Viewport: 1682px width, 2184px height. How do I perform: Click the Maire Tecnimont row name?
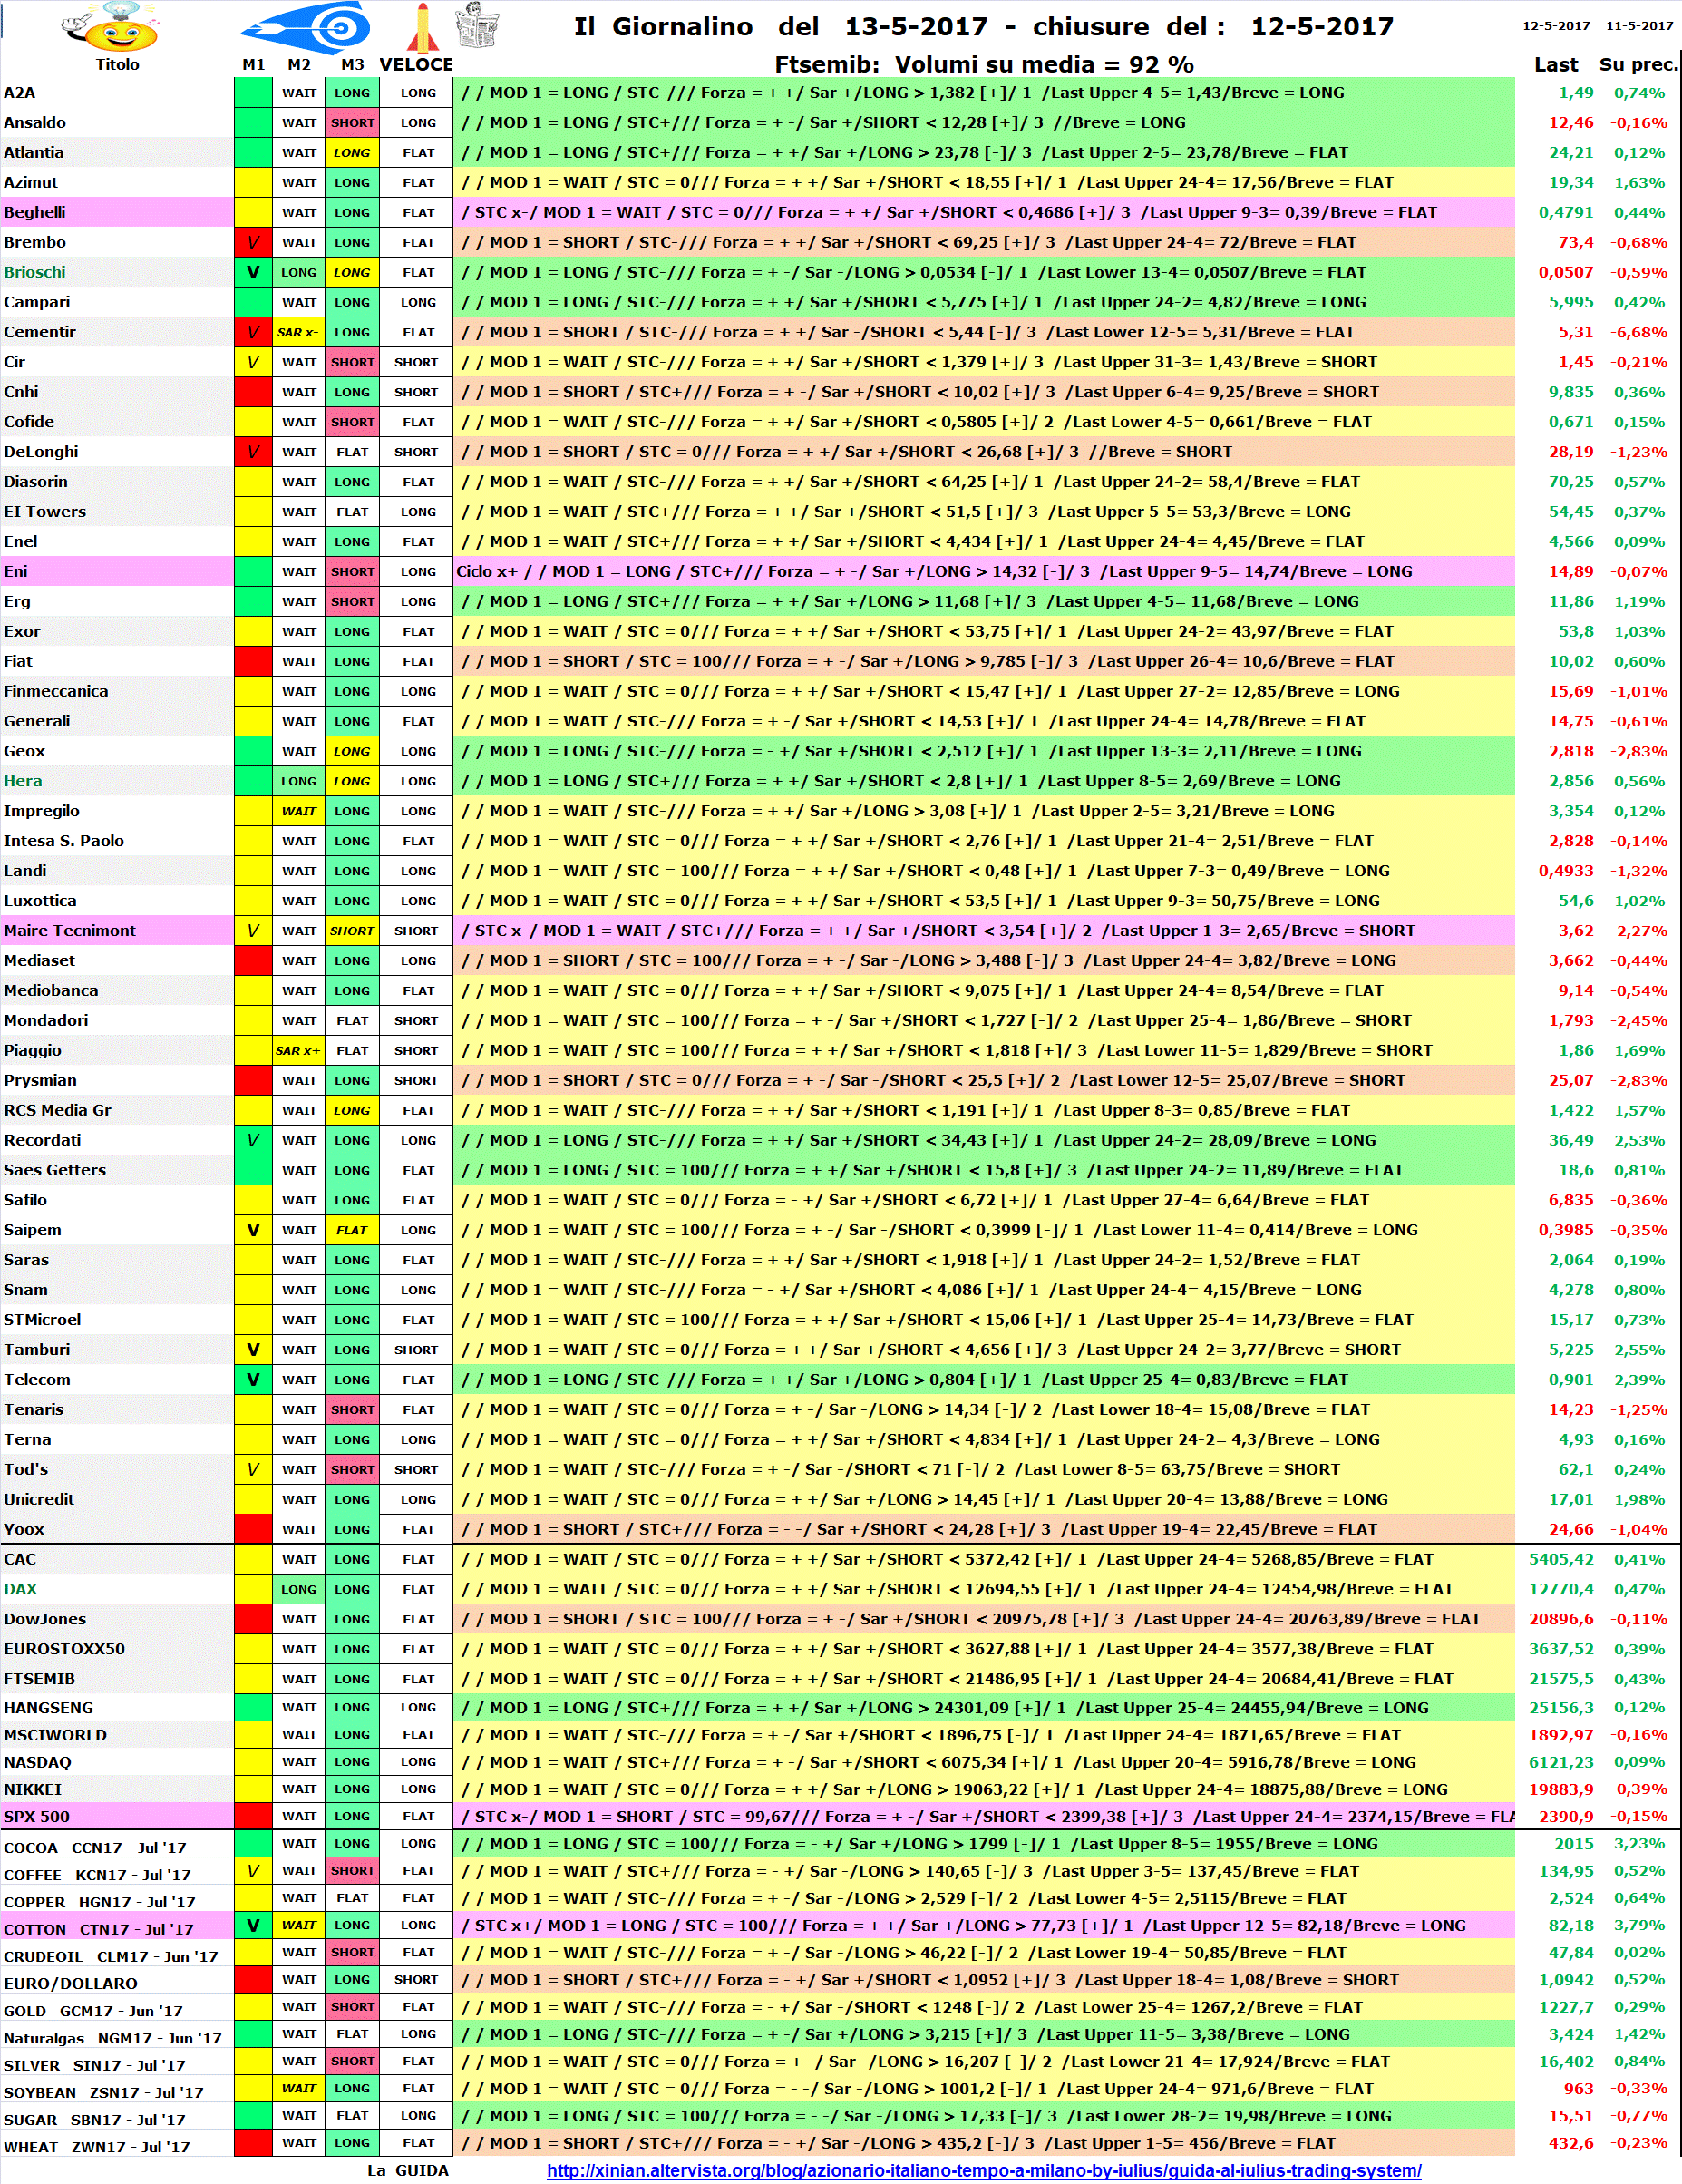point(70,930)
